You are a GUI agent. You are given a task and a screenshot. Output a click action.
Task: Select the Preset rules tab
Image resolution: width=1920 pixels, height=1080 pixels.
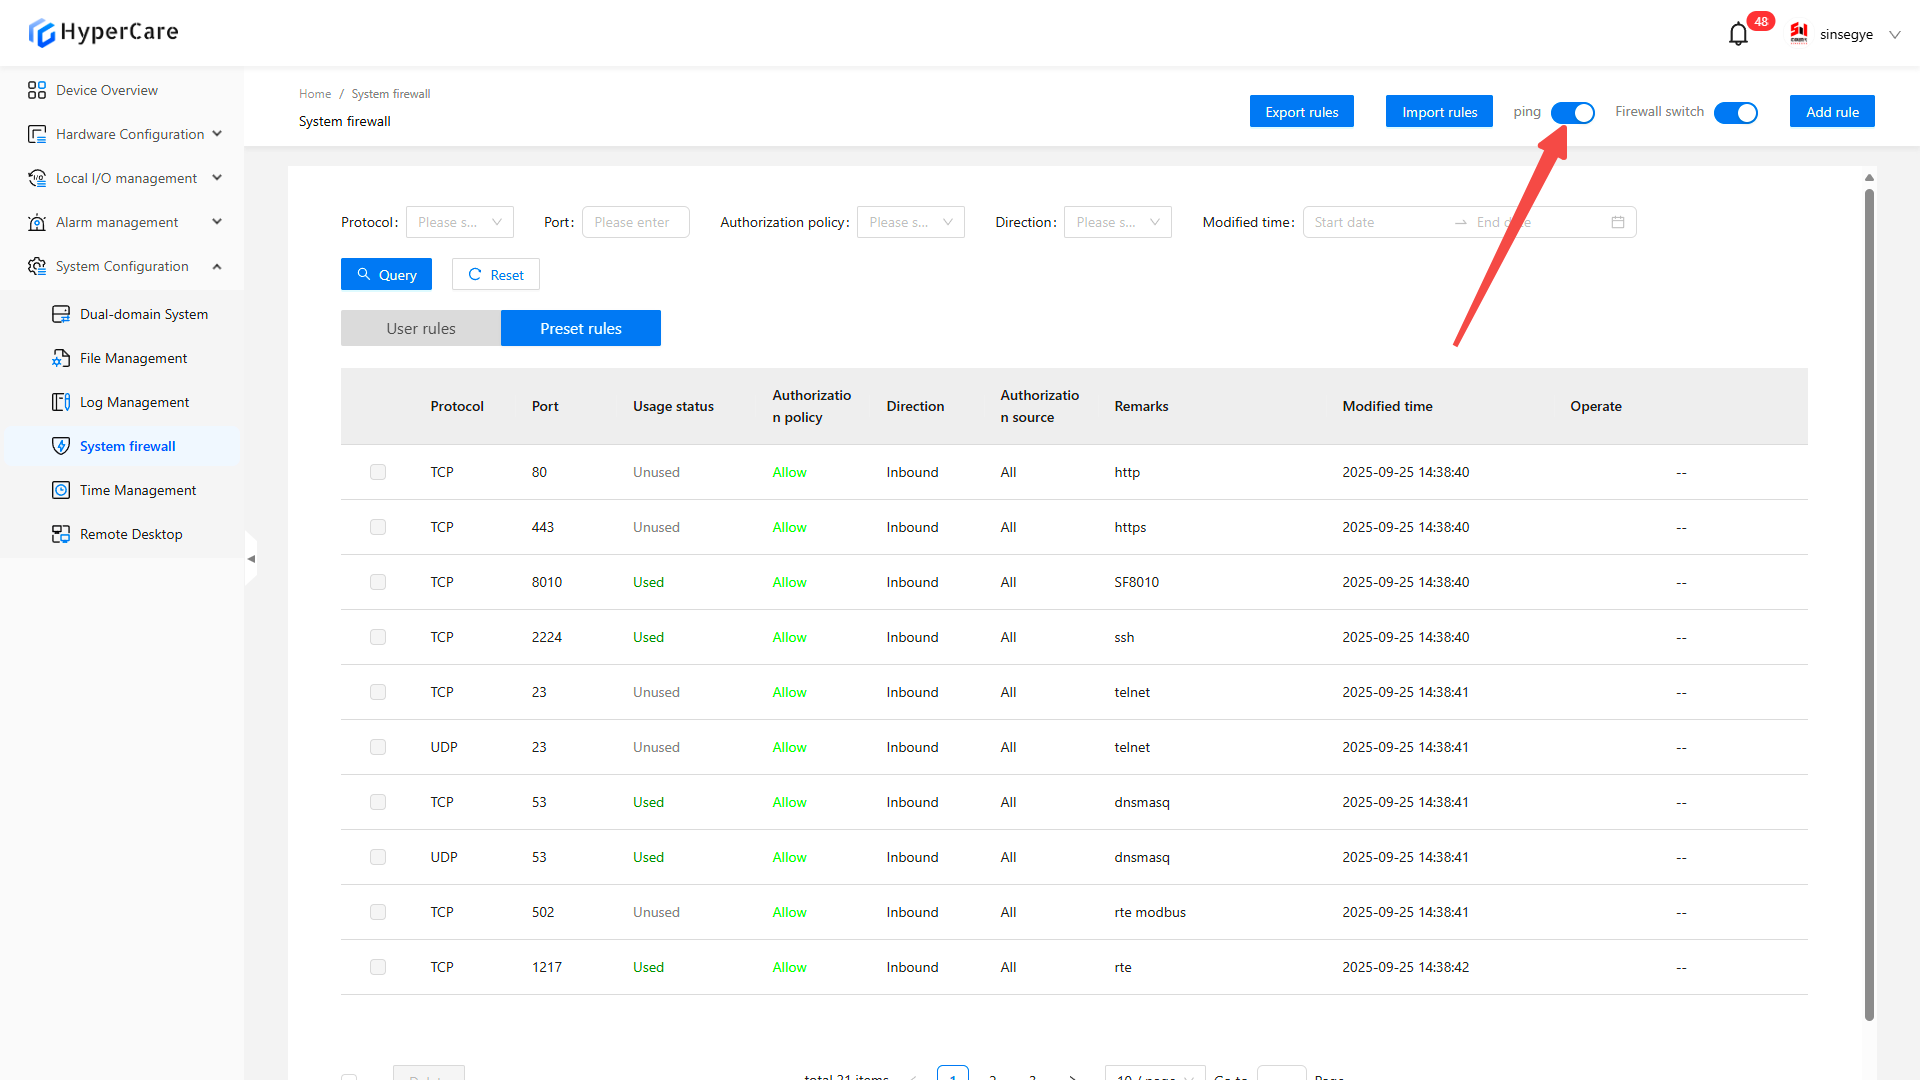(580, 328)
